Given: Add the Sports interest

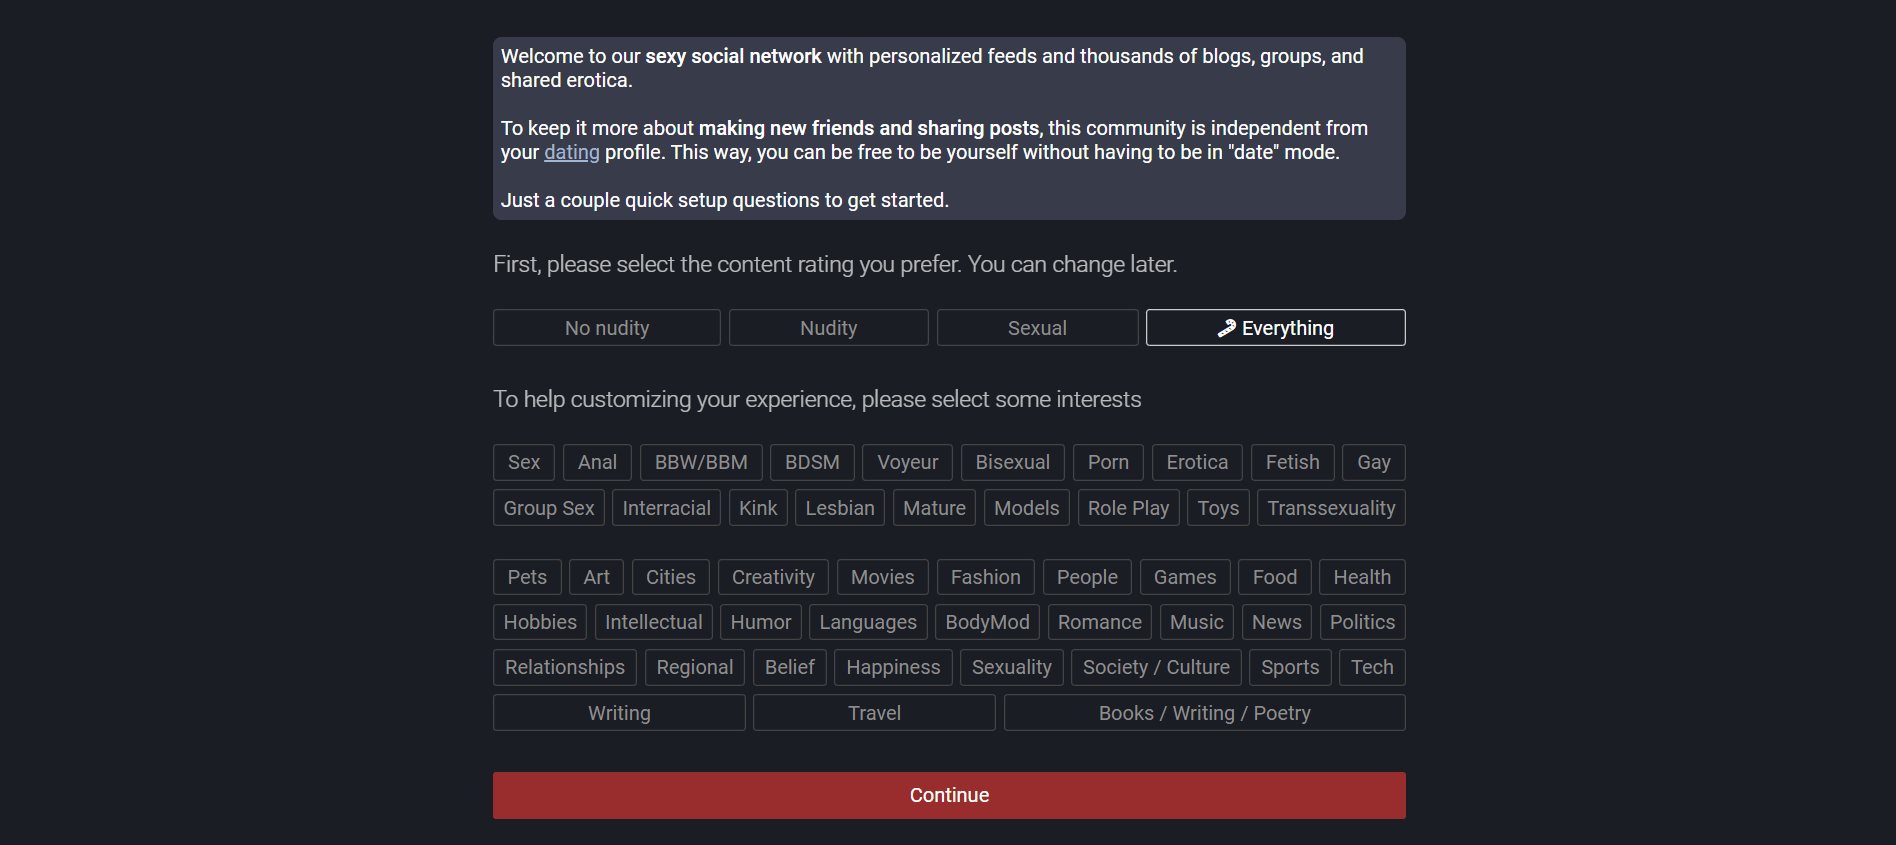Looking at the screenshot, I should coord(1290,667).
